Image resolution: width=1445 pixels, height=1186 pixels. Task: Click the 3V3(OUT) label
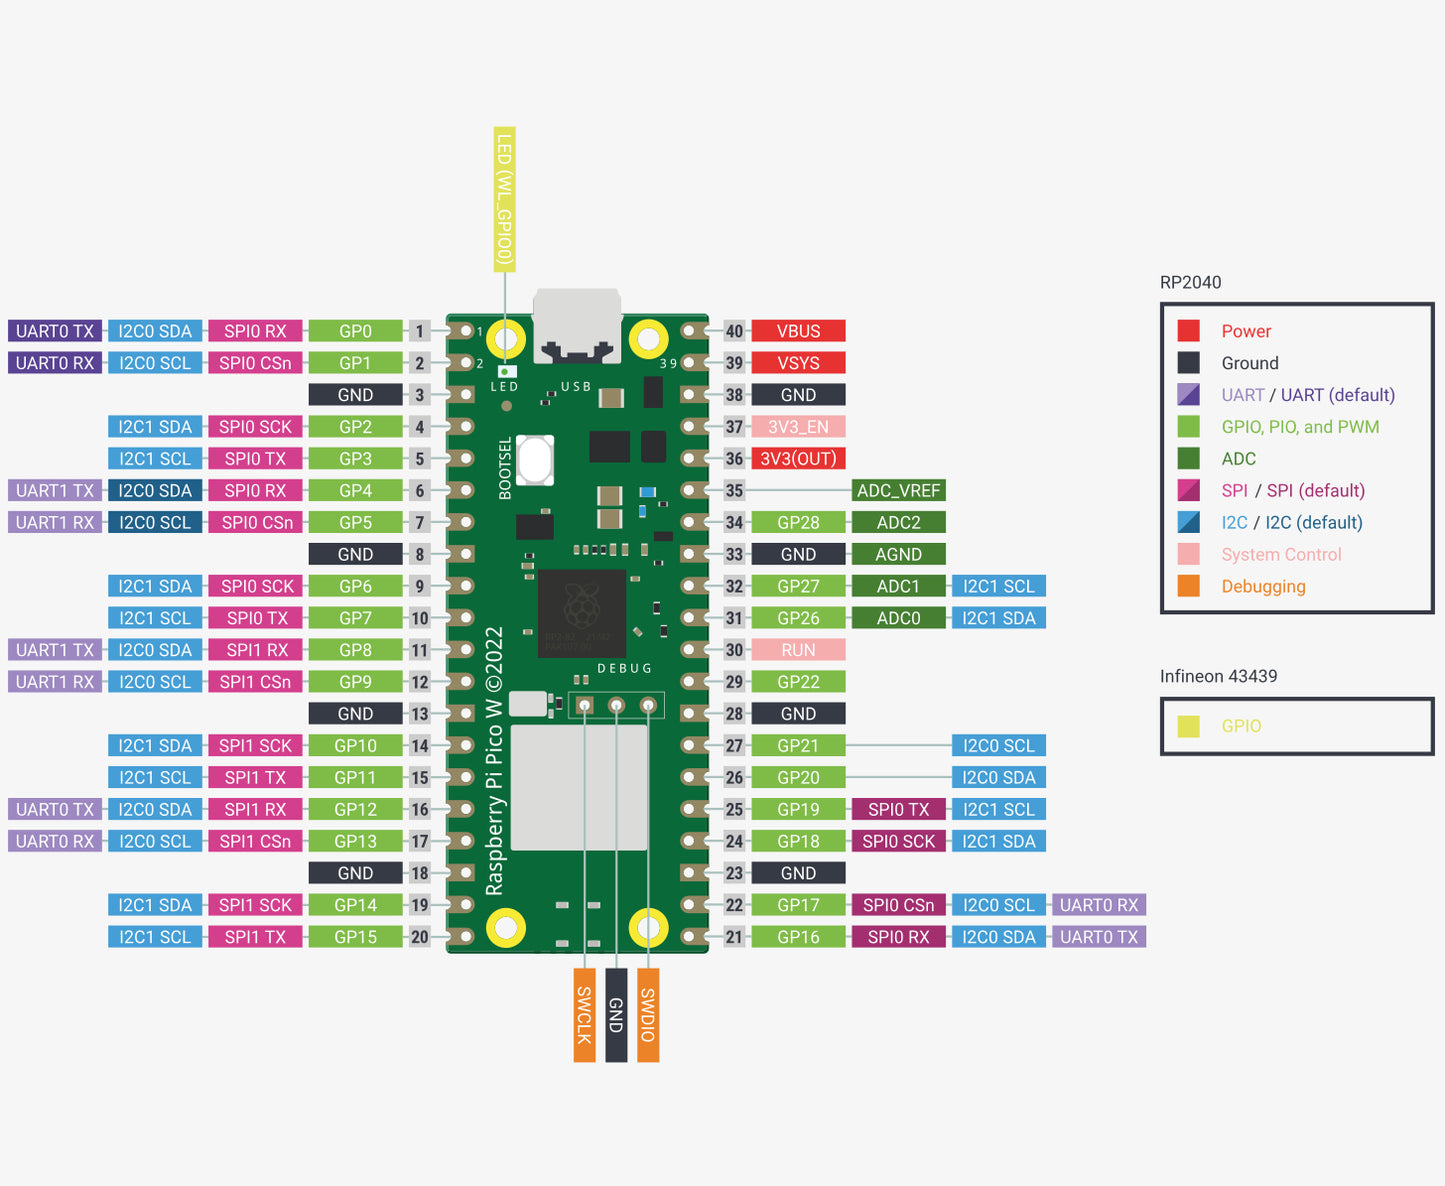click(x=798, y=459)
